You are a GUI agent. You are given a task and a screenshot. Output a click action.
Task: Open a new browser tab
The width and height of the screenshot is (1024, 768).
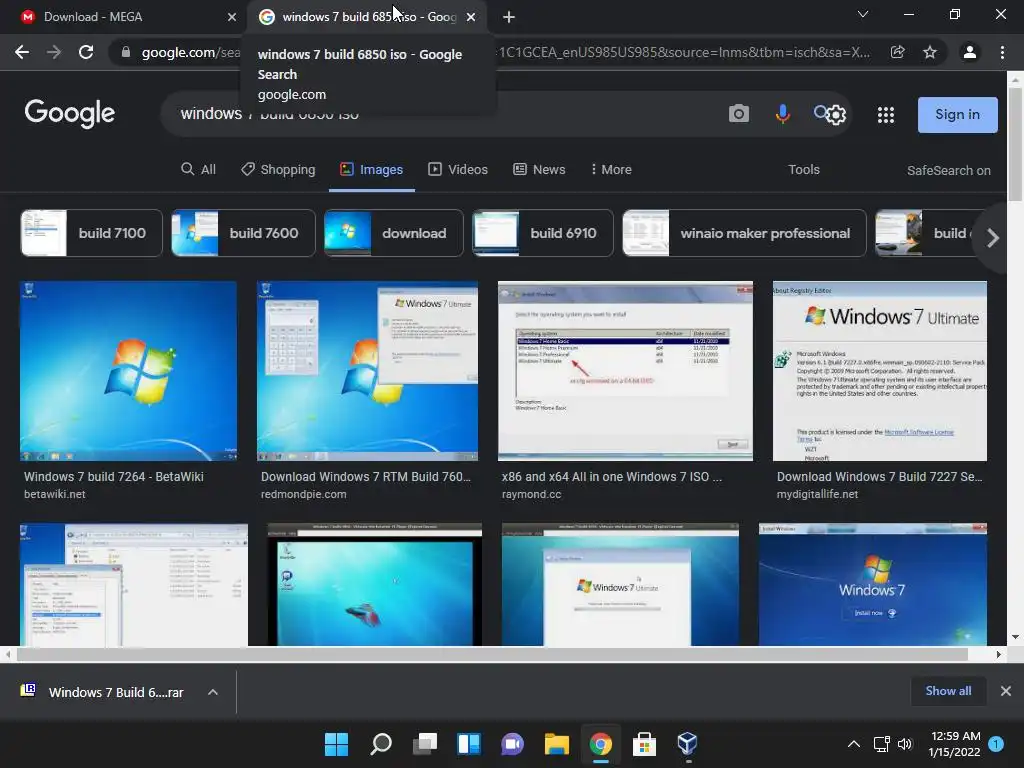[509, 17]
